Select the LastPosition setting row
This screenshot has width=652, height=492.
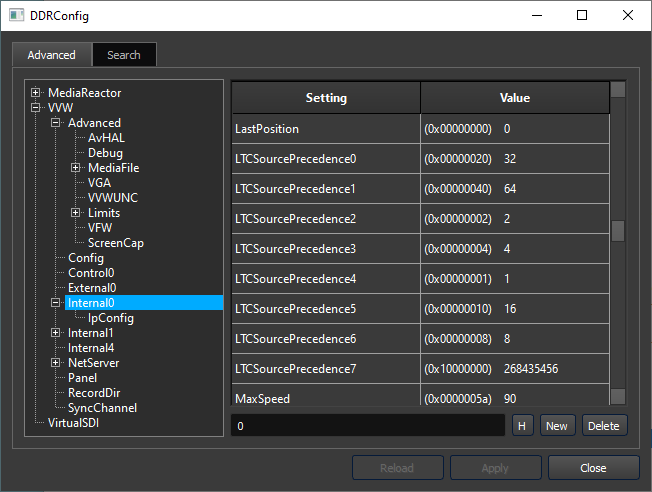click(326, 129)
